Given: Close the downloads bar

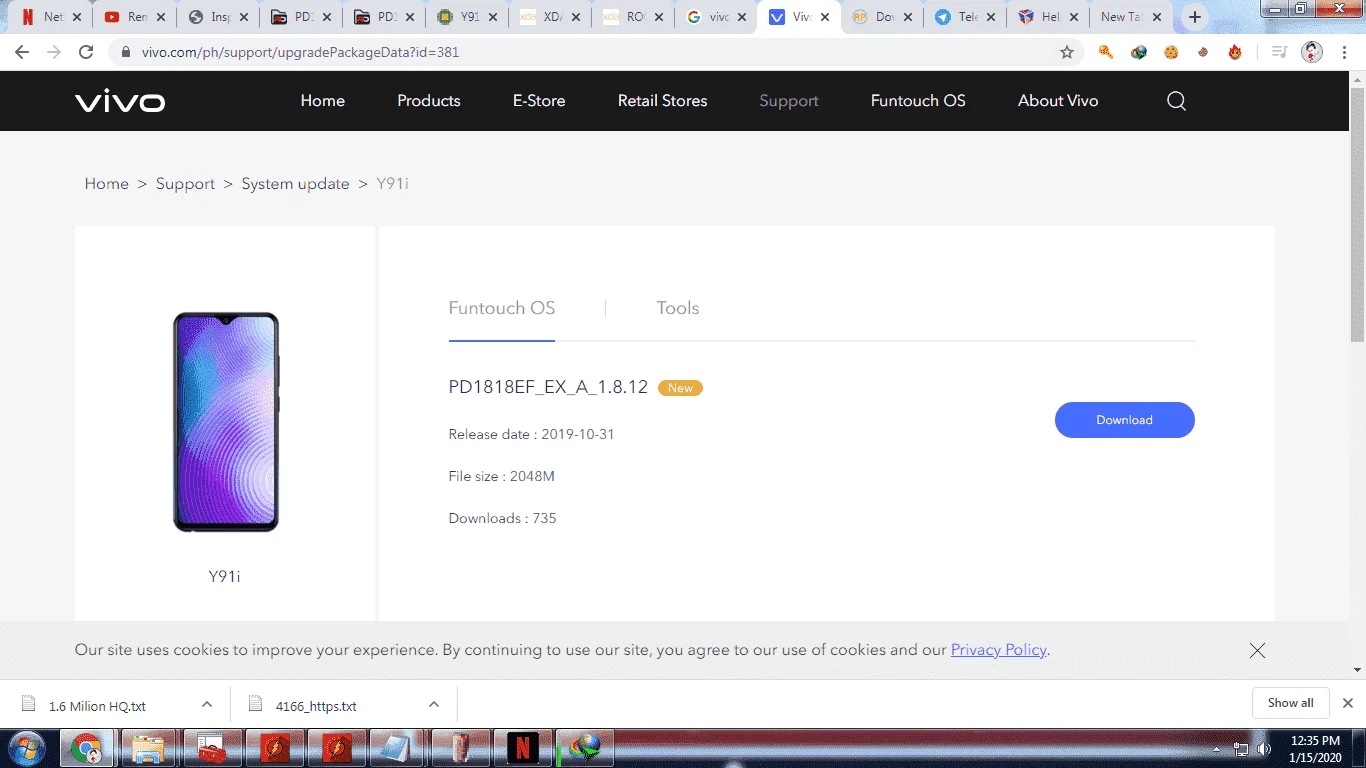Looking at the screenshot, I should click(x=1347, y=703).
